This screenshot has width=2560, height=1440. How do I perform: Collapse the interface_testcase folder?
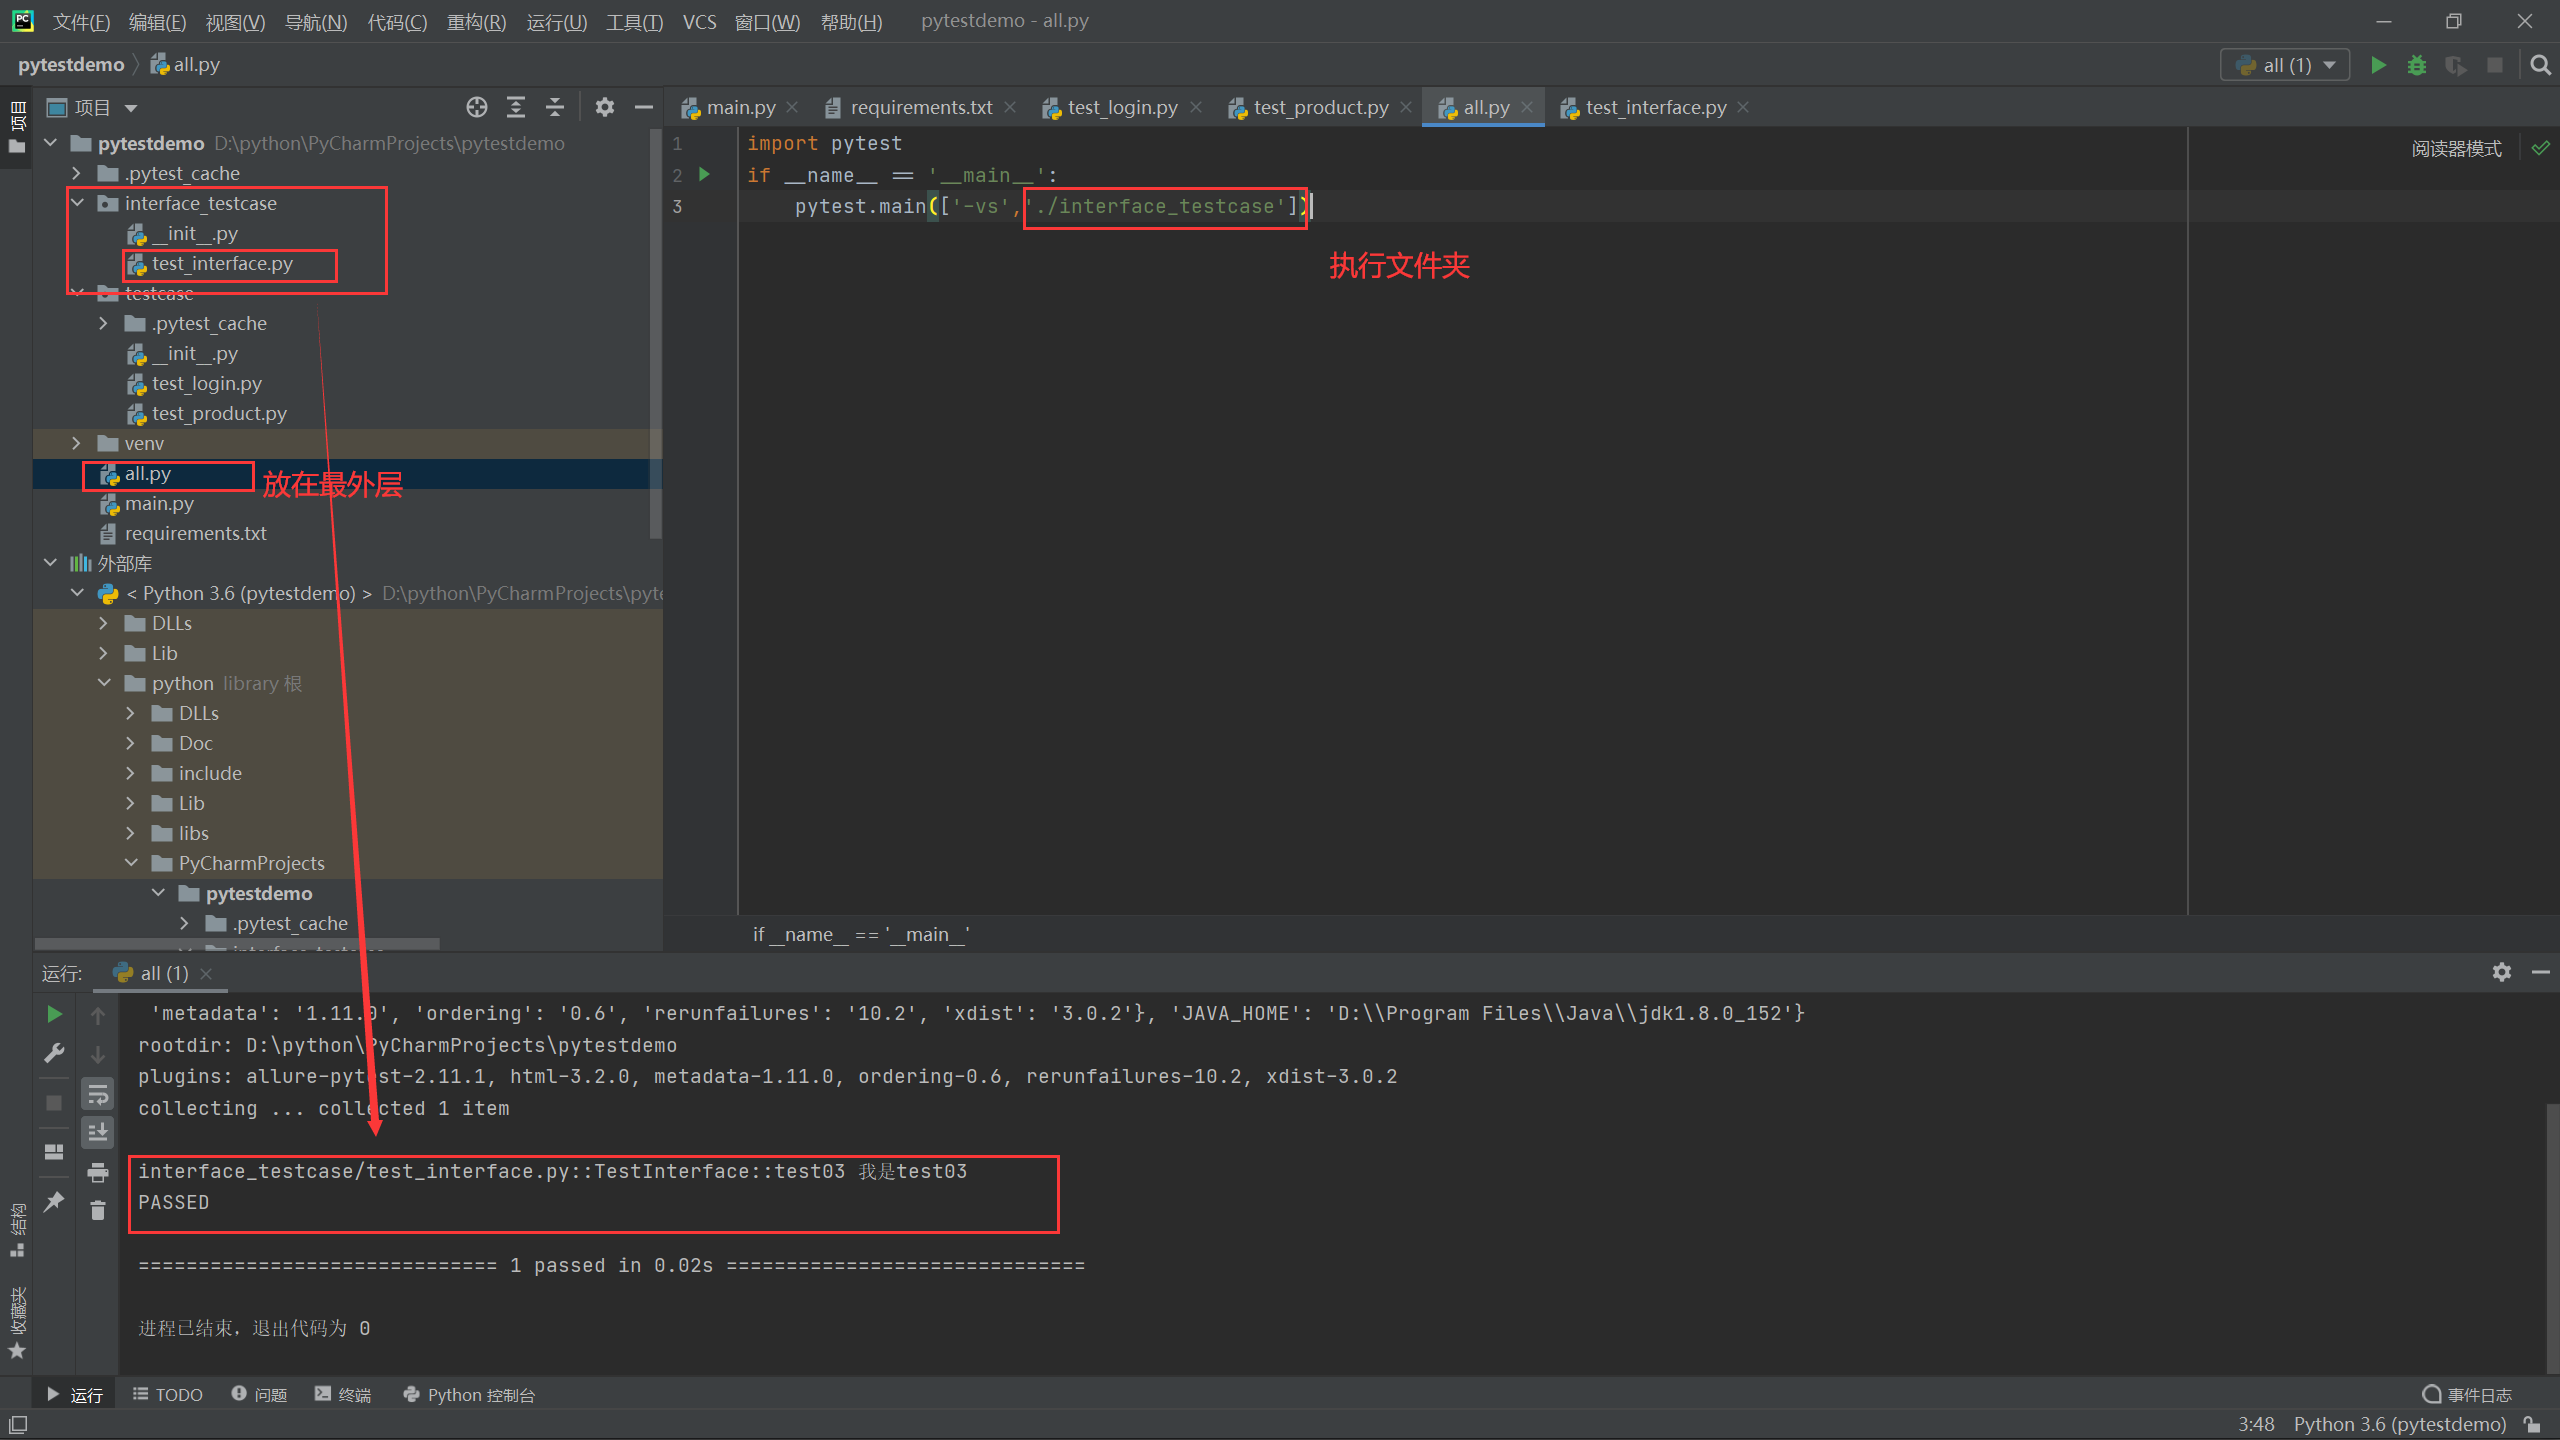[x=77, y=203]
